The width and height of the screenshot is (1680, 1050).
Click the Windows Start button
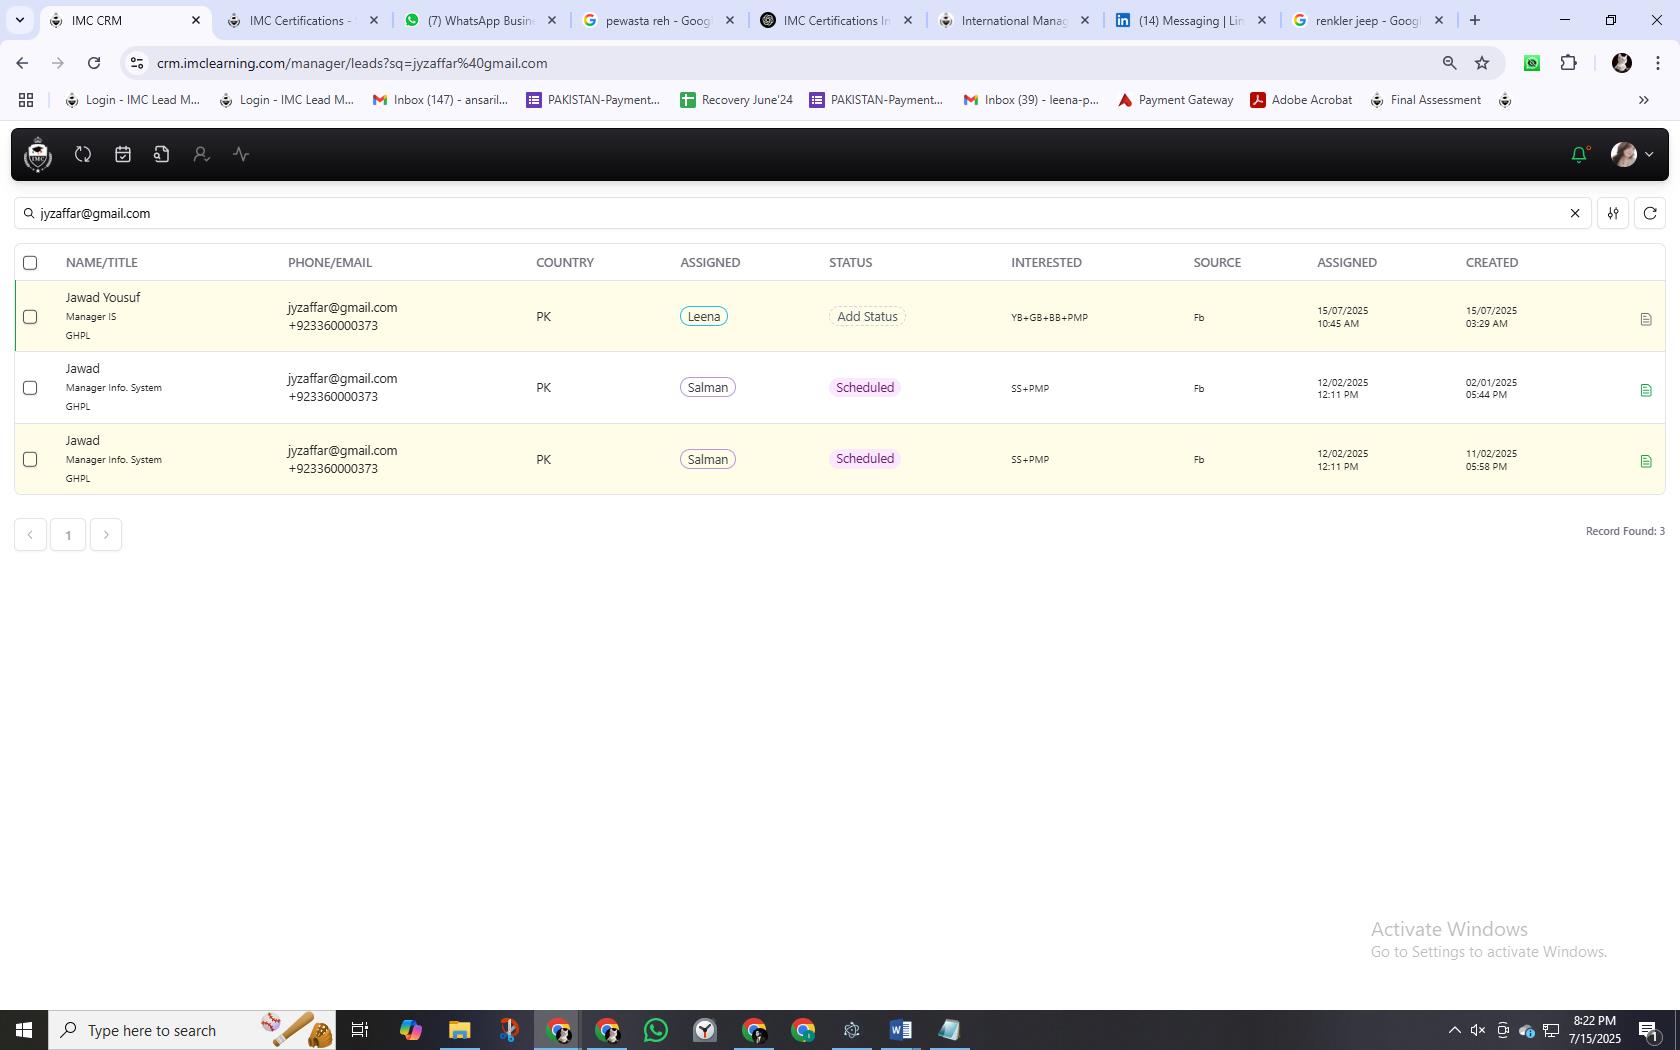(x=24, y=1030)
